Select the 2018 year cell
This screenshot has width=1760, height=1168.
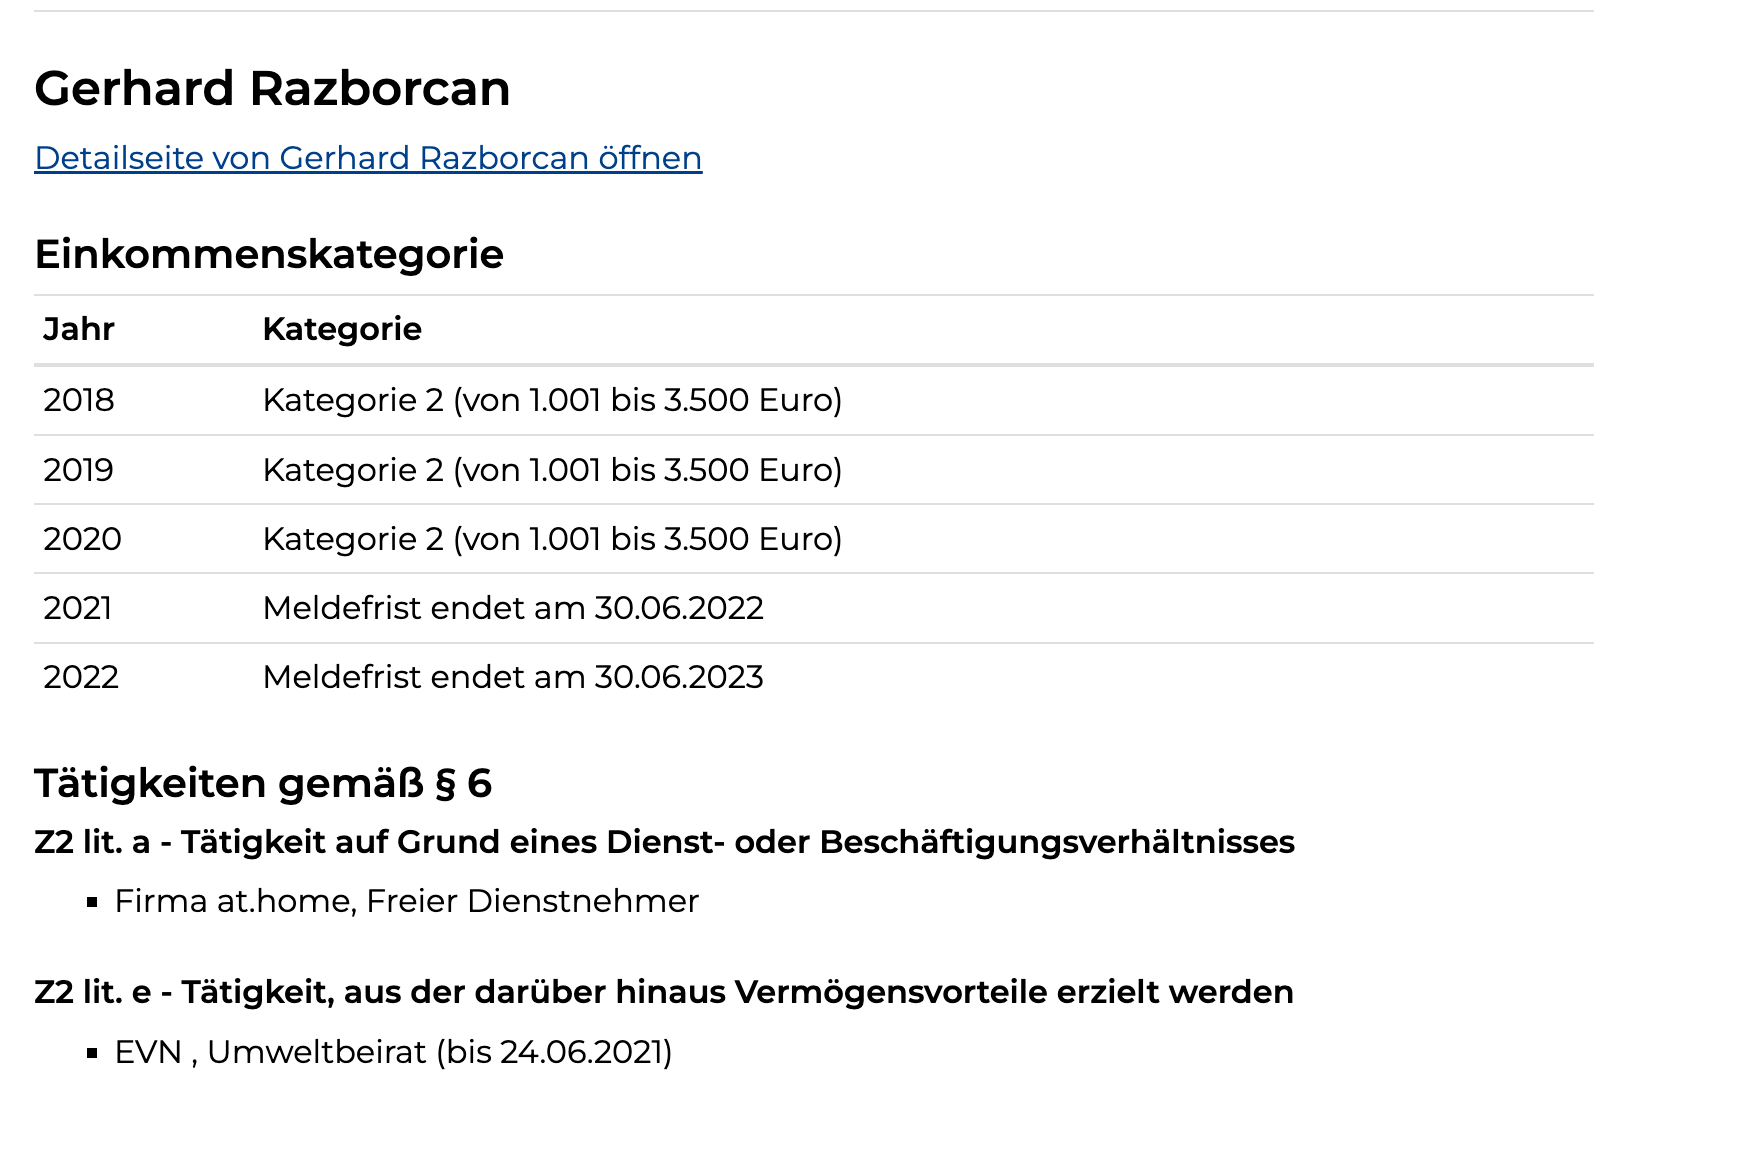coord(79,400)
